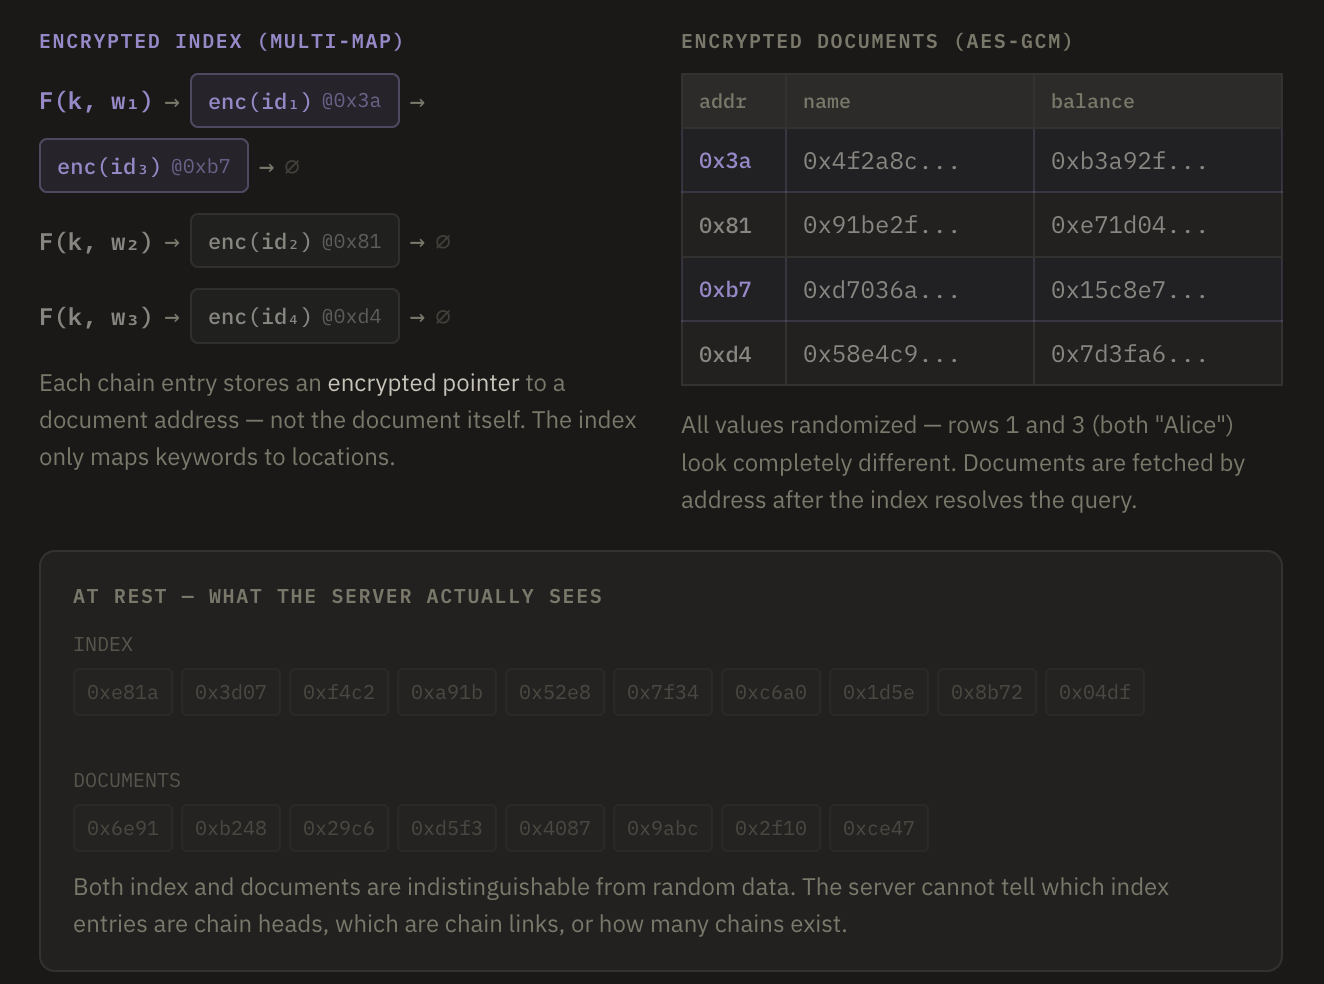Click the 'addr' column header
1324x984 pixels.
(x=723, y=101)
